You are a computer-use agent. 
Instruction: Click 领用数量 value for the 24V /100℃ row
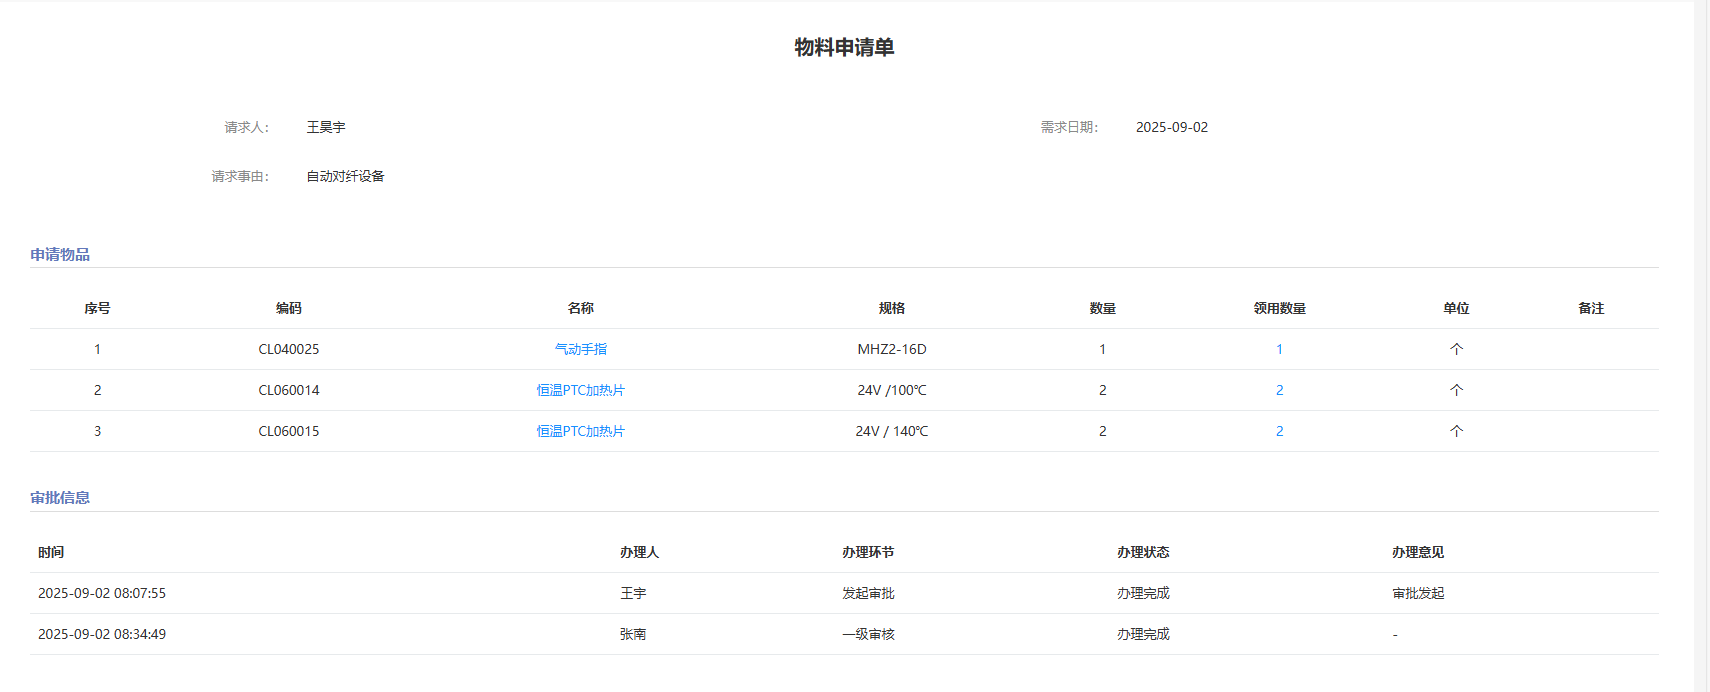pos(1279,390)
